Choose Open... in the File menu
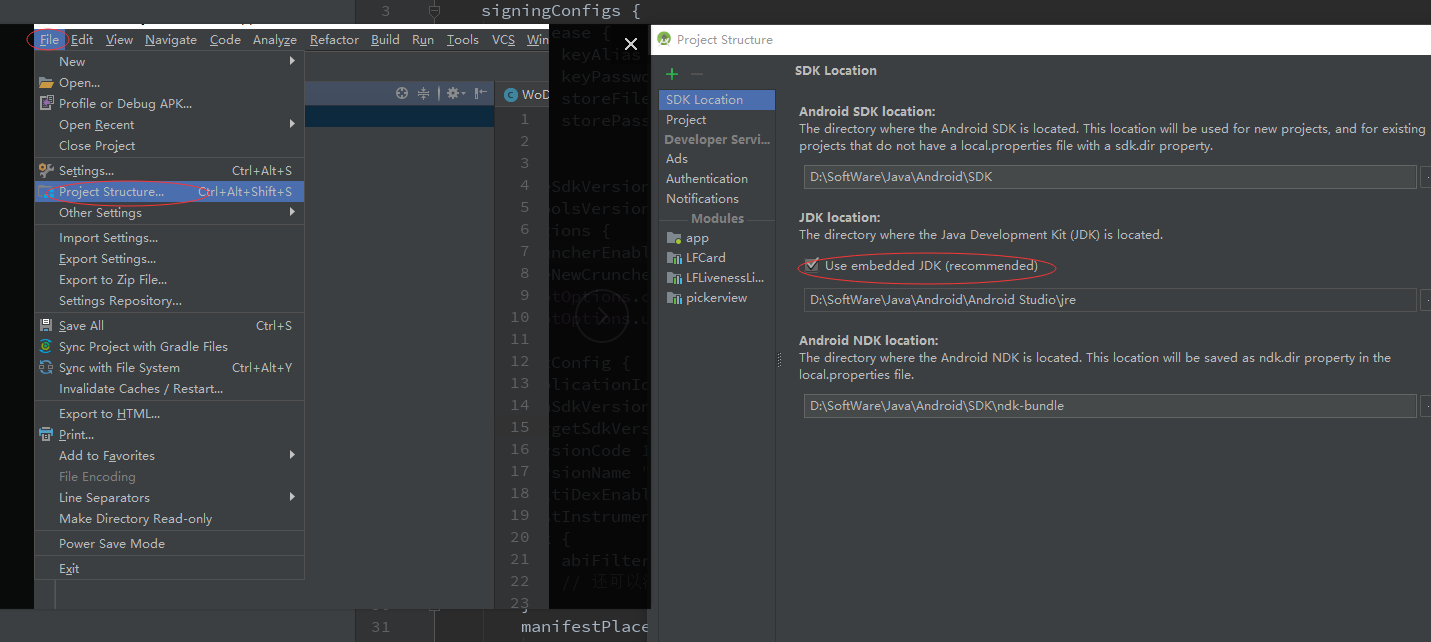1431x642 pixels. 169,82
